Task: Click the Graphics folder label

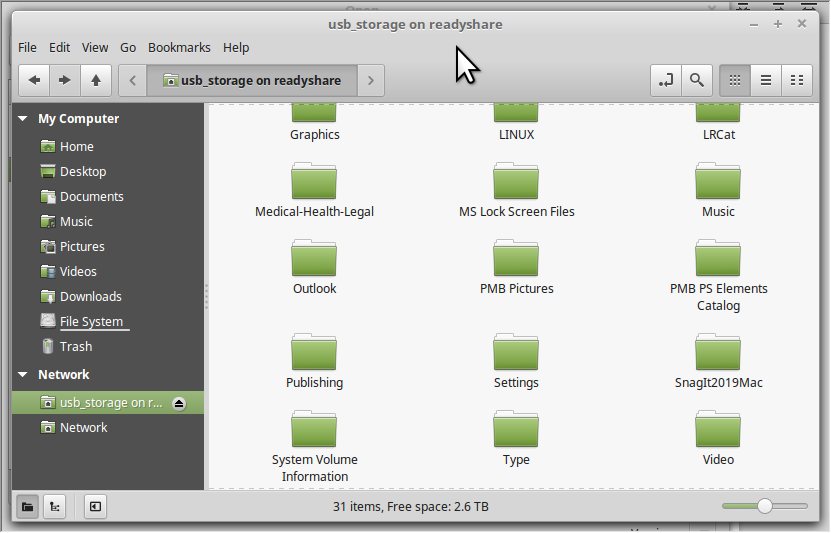Action: [x=315, y=135]
